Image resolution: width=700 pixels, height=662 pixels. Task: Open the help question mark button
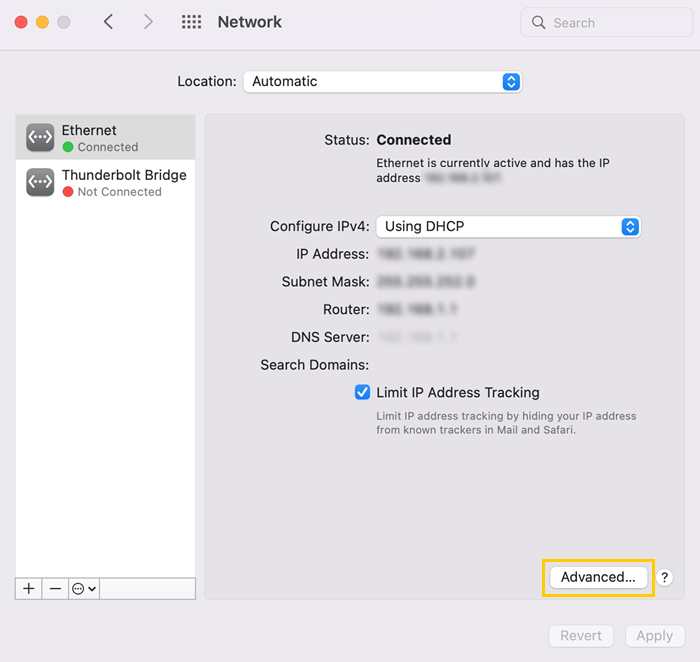[665, 577]
